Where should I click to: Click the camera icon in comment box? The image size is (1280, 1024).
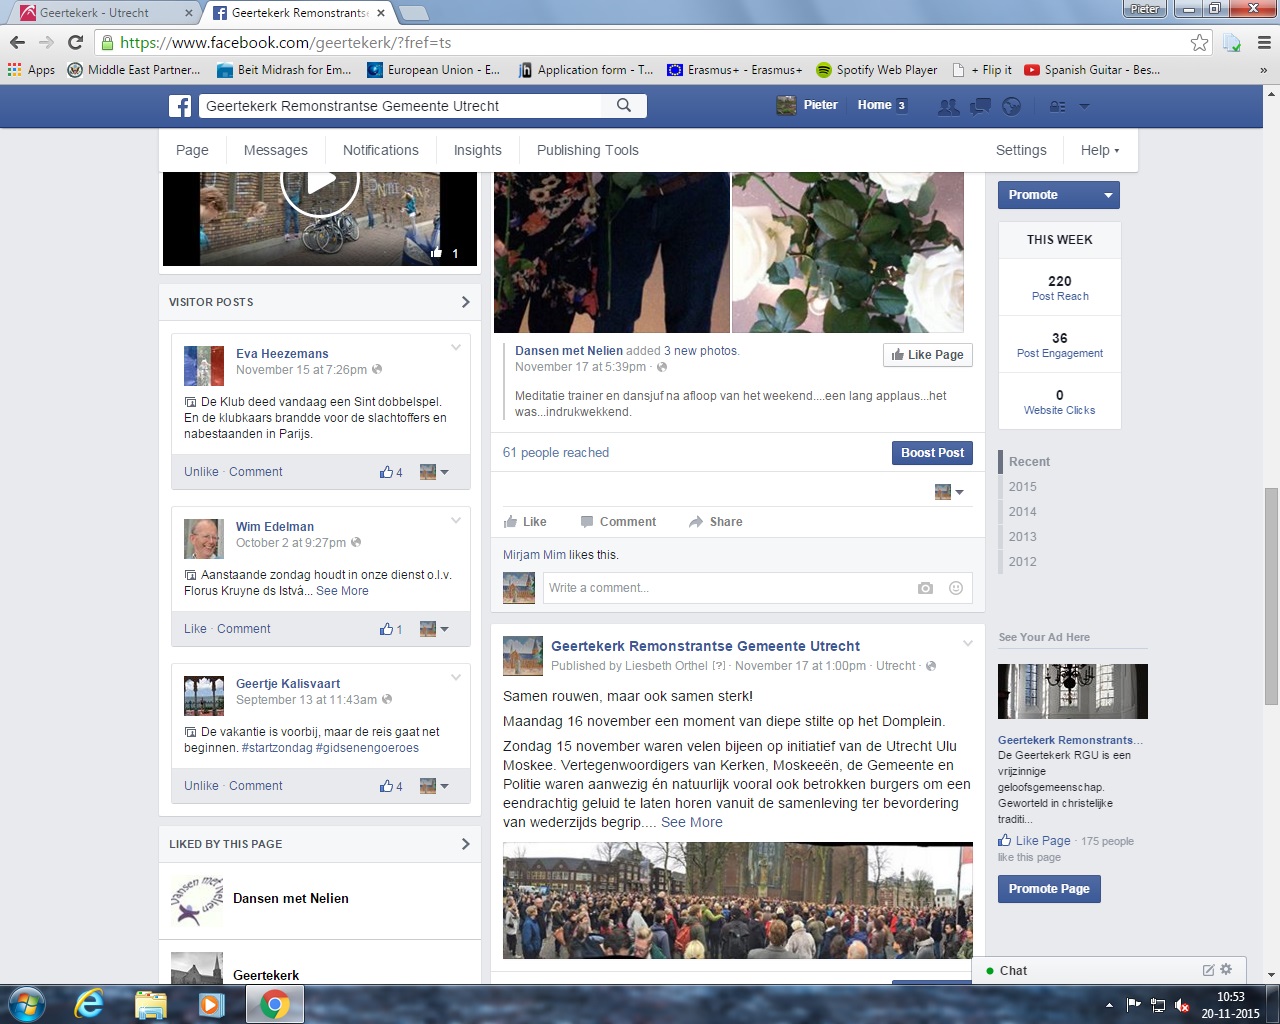pyautogui.click(x=925, y=588)
